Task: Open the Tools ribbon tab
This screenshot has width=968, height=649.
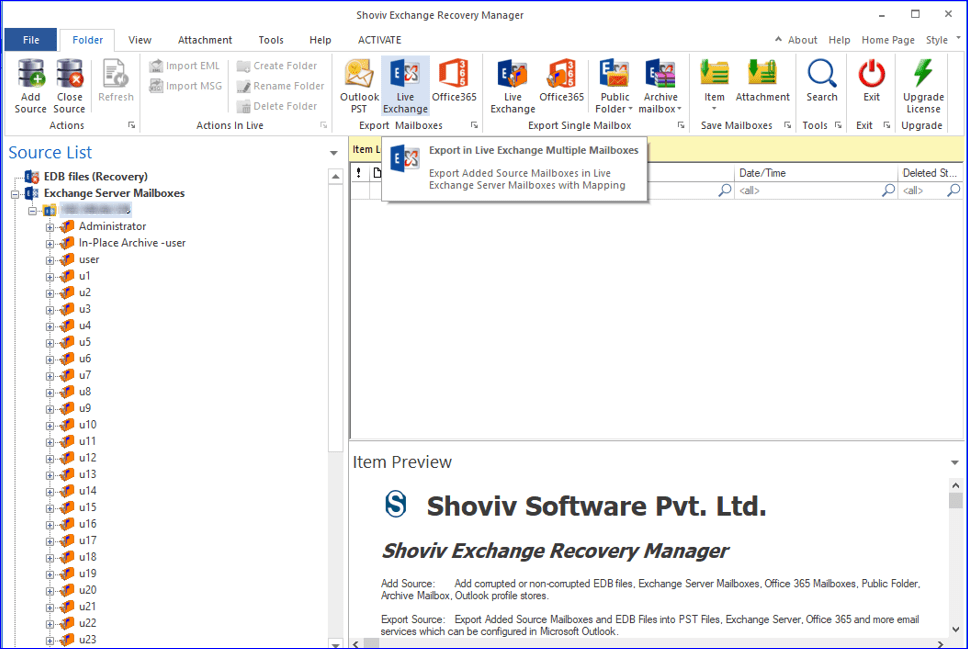Action: [271, 40]
